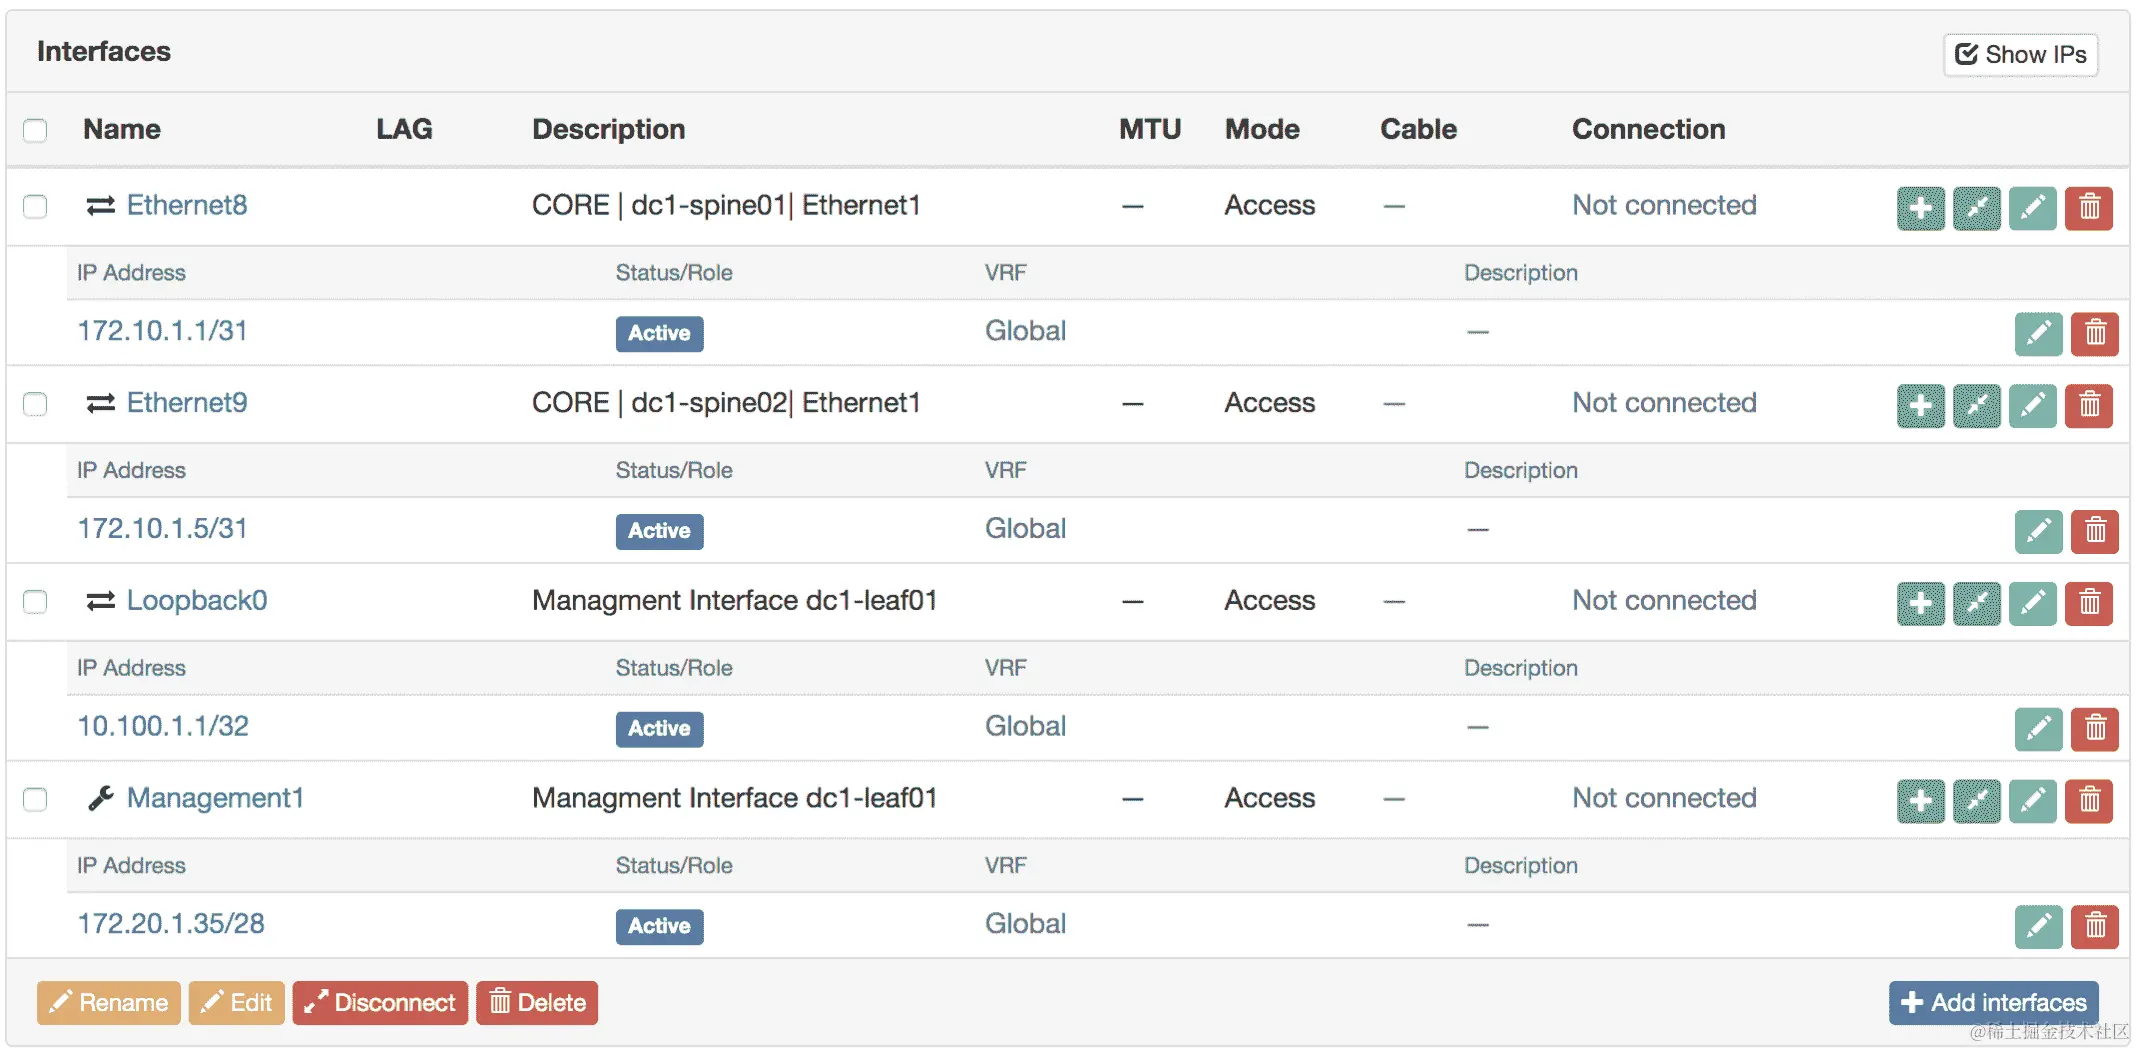The image size is (2136, 1048).
Task: Edit the Loopback0 interface with its pencil icon
Action: [x=2032, y=603]
